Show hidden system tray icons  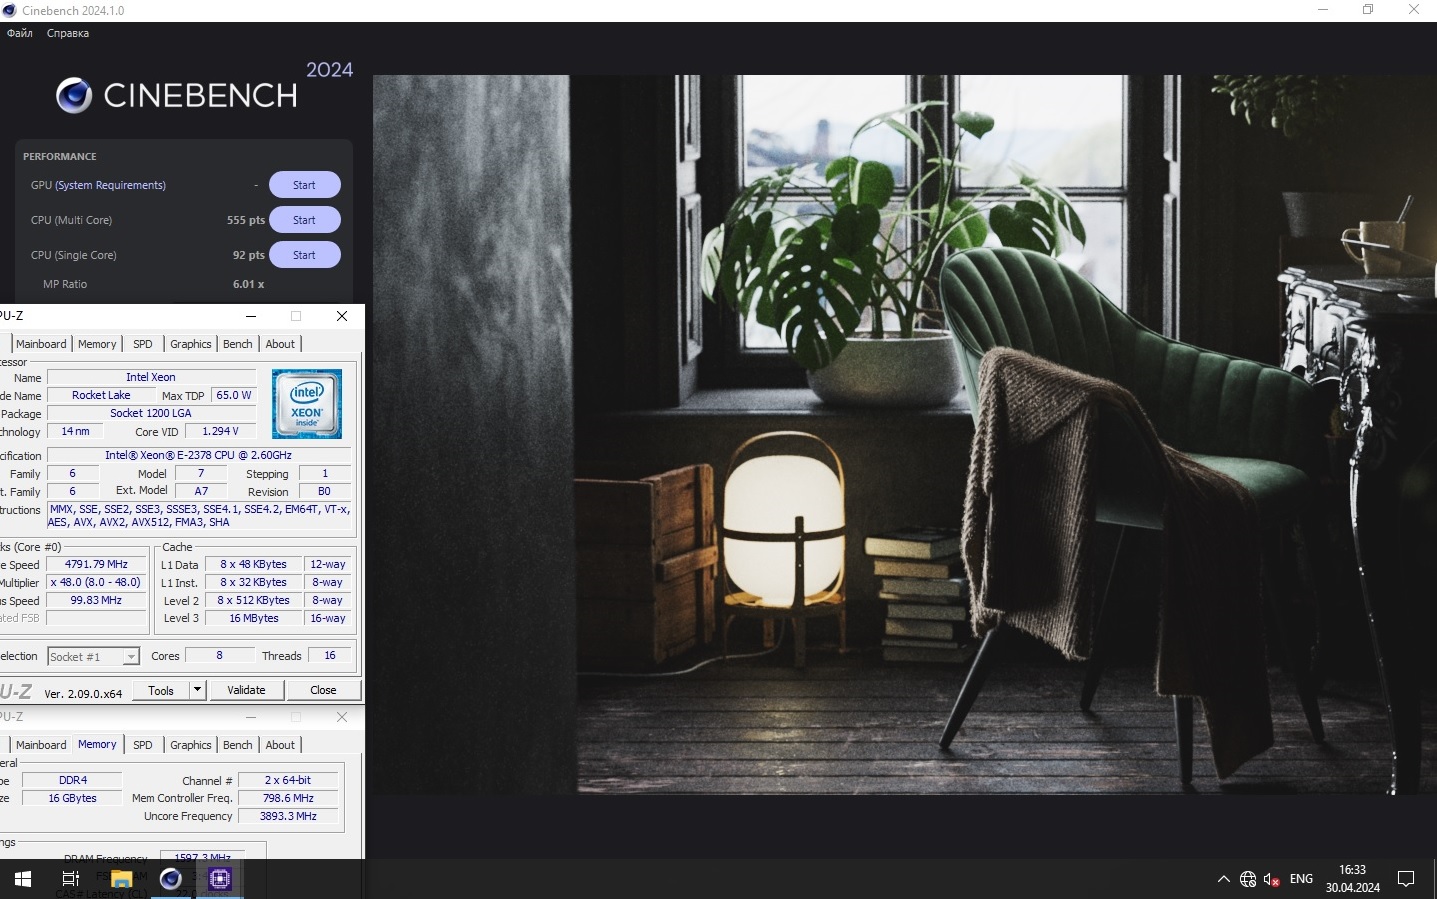click(1223, 879)
